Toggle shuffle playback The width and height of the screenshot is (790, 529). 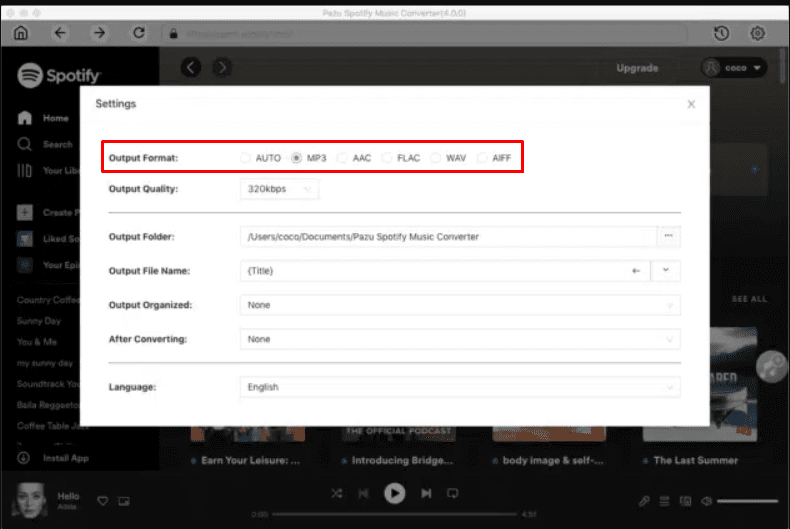tap(337, 493)
